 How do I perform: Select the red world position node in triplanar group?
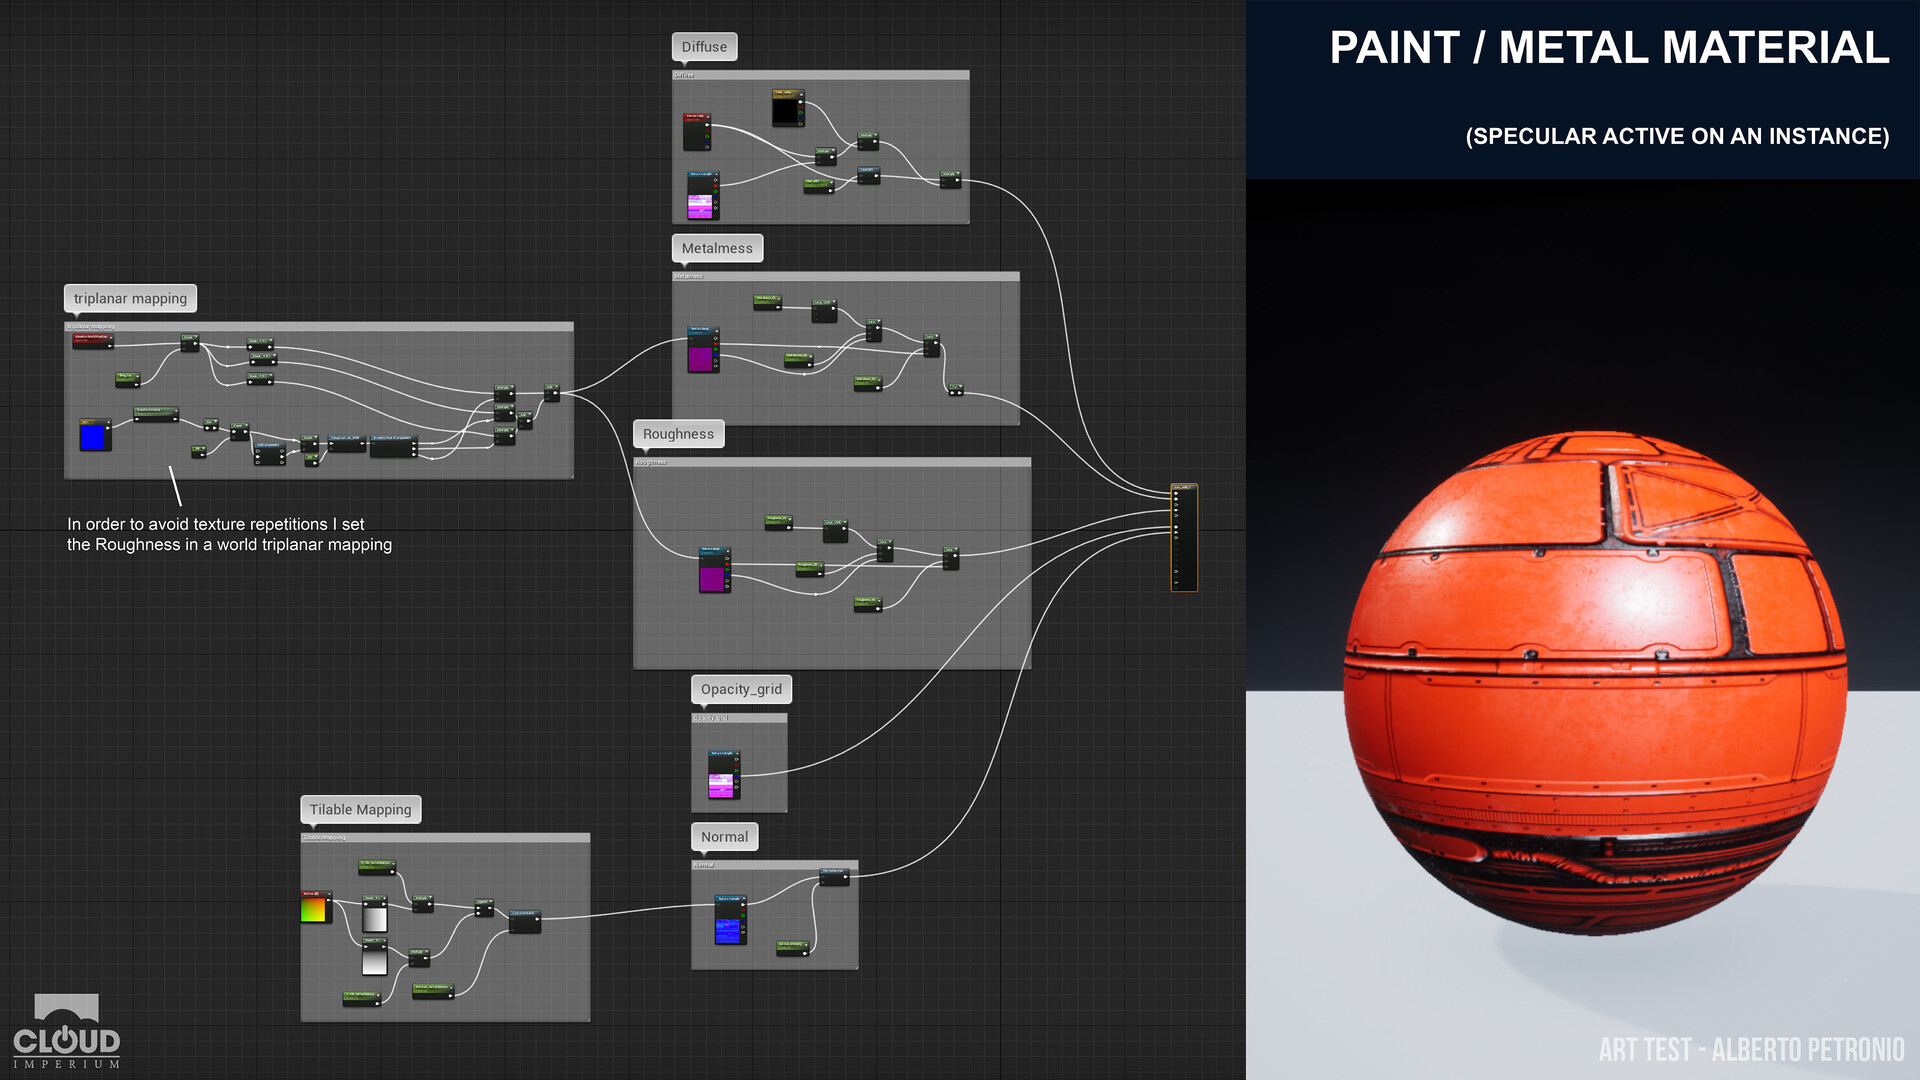pos(92,340)
